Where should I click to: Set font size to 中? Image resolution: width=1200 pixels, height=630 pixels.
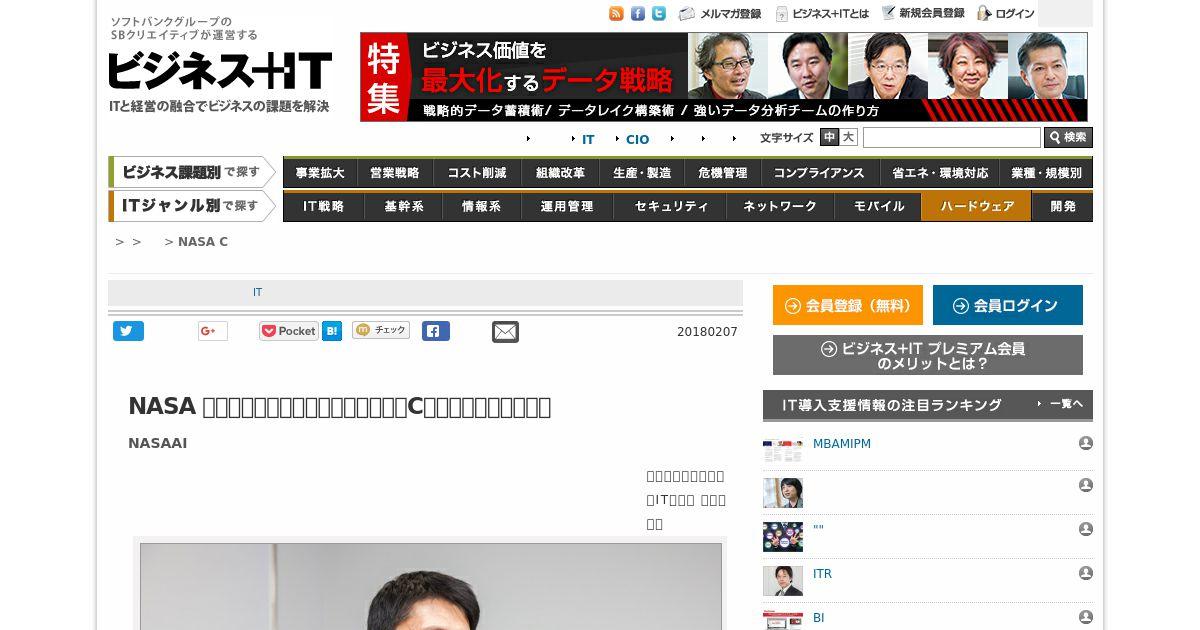pyautogui.click(x=829, y=137)
